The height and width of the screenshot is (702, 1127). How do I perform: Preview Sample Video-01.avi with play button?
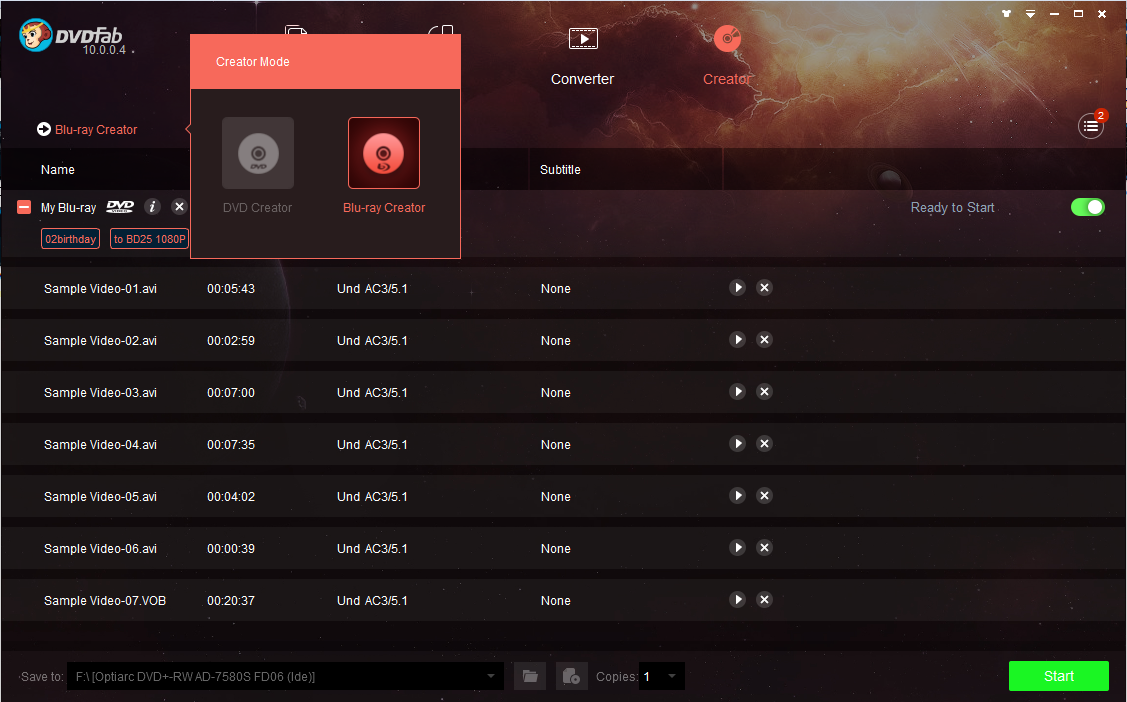coord(737,287)
